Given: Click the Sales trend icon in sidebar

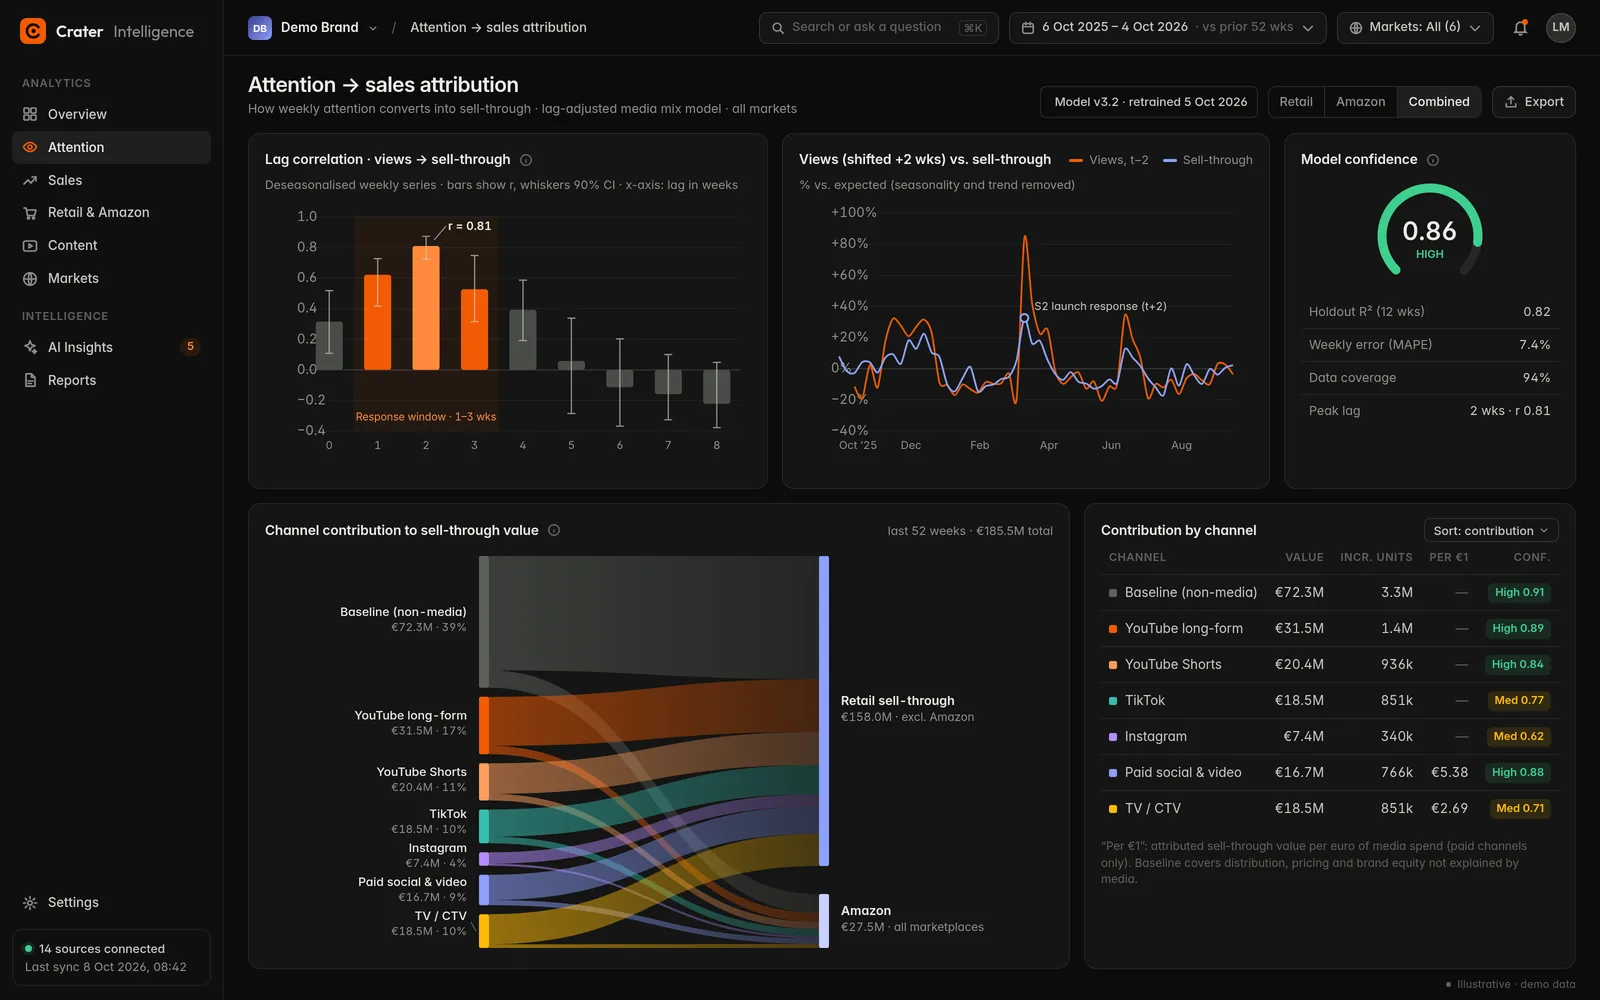Looking at the screenshot, I should [30, 180].
